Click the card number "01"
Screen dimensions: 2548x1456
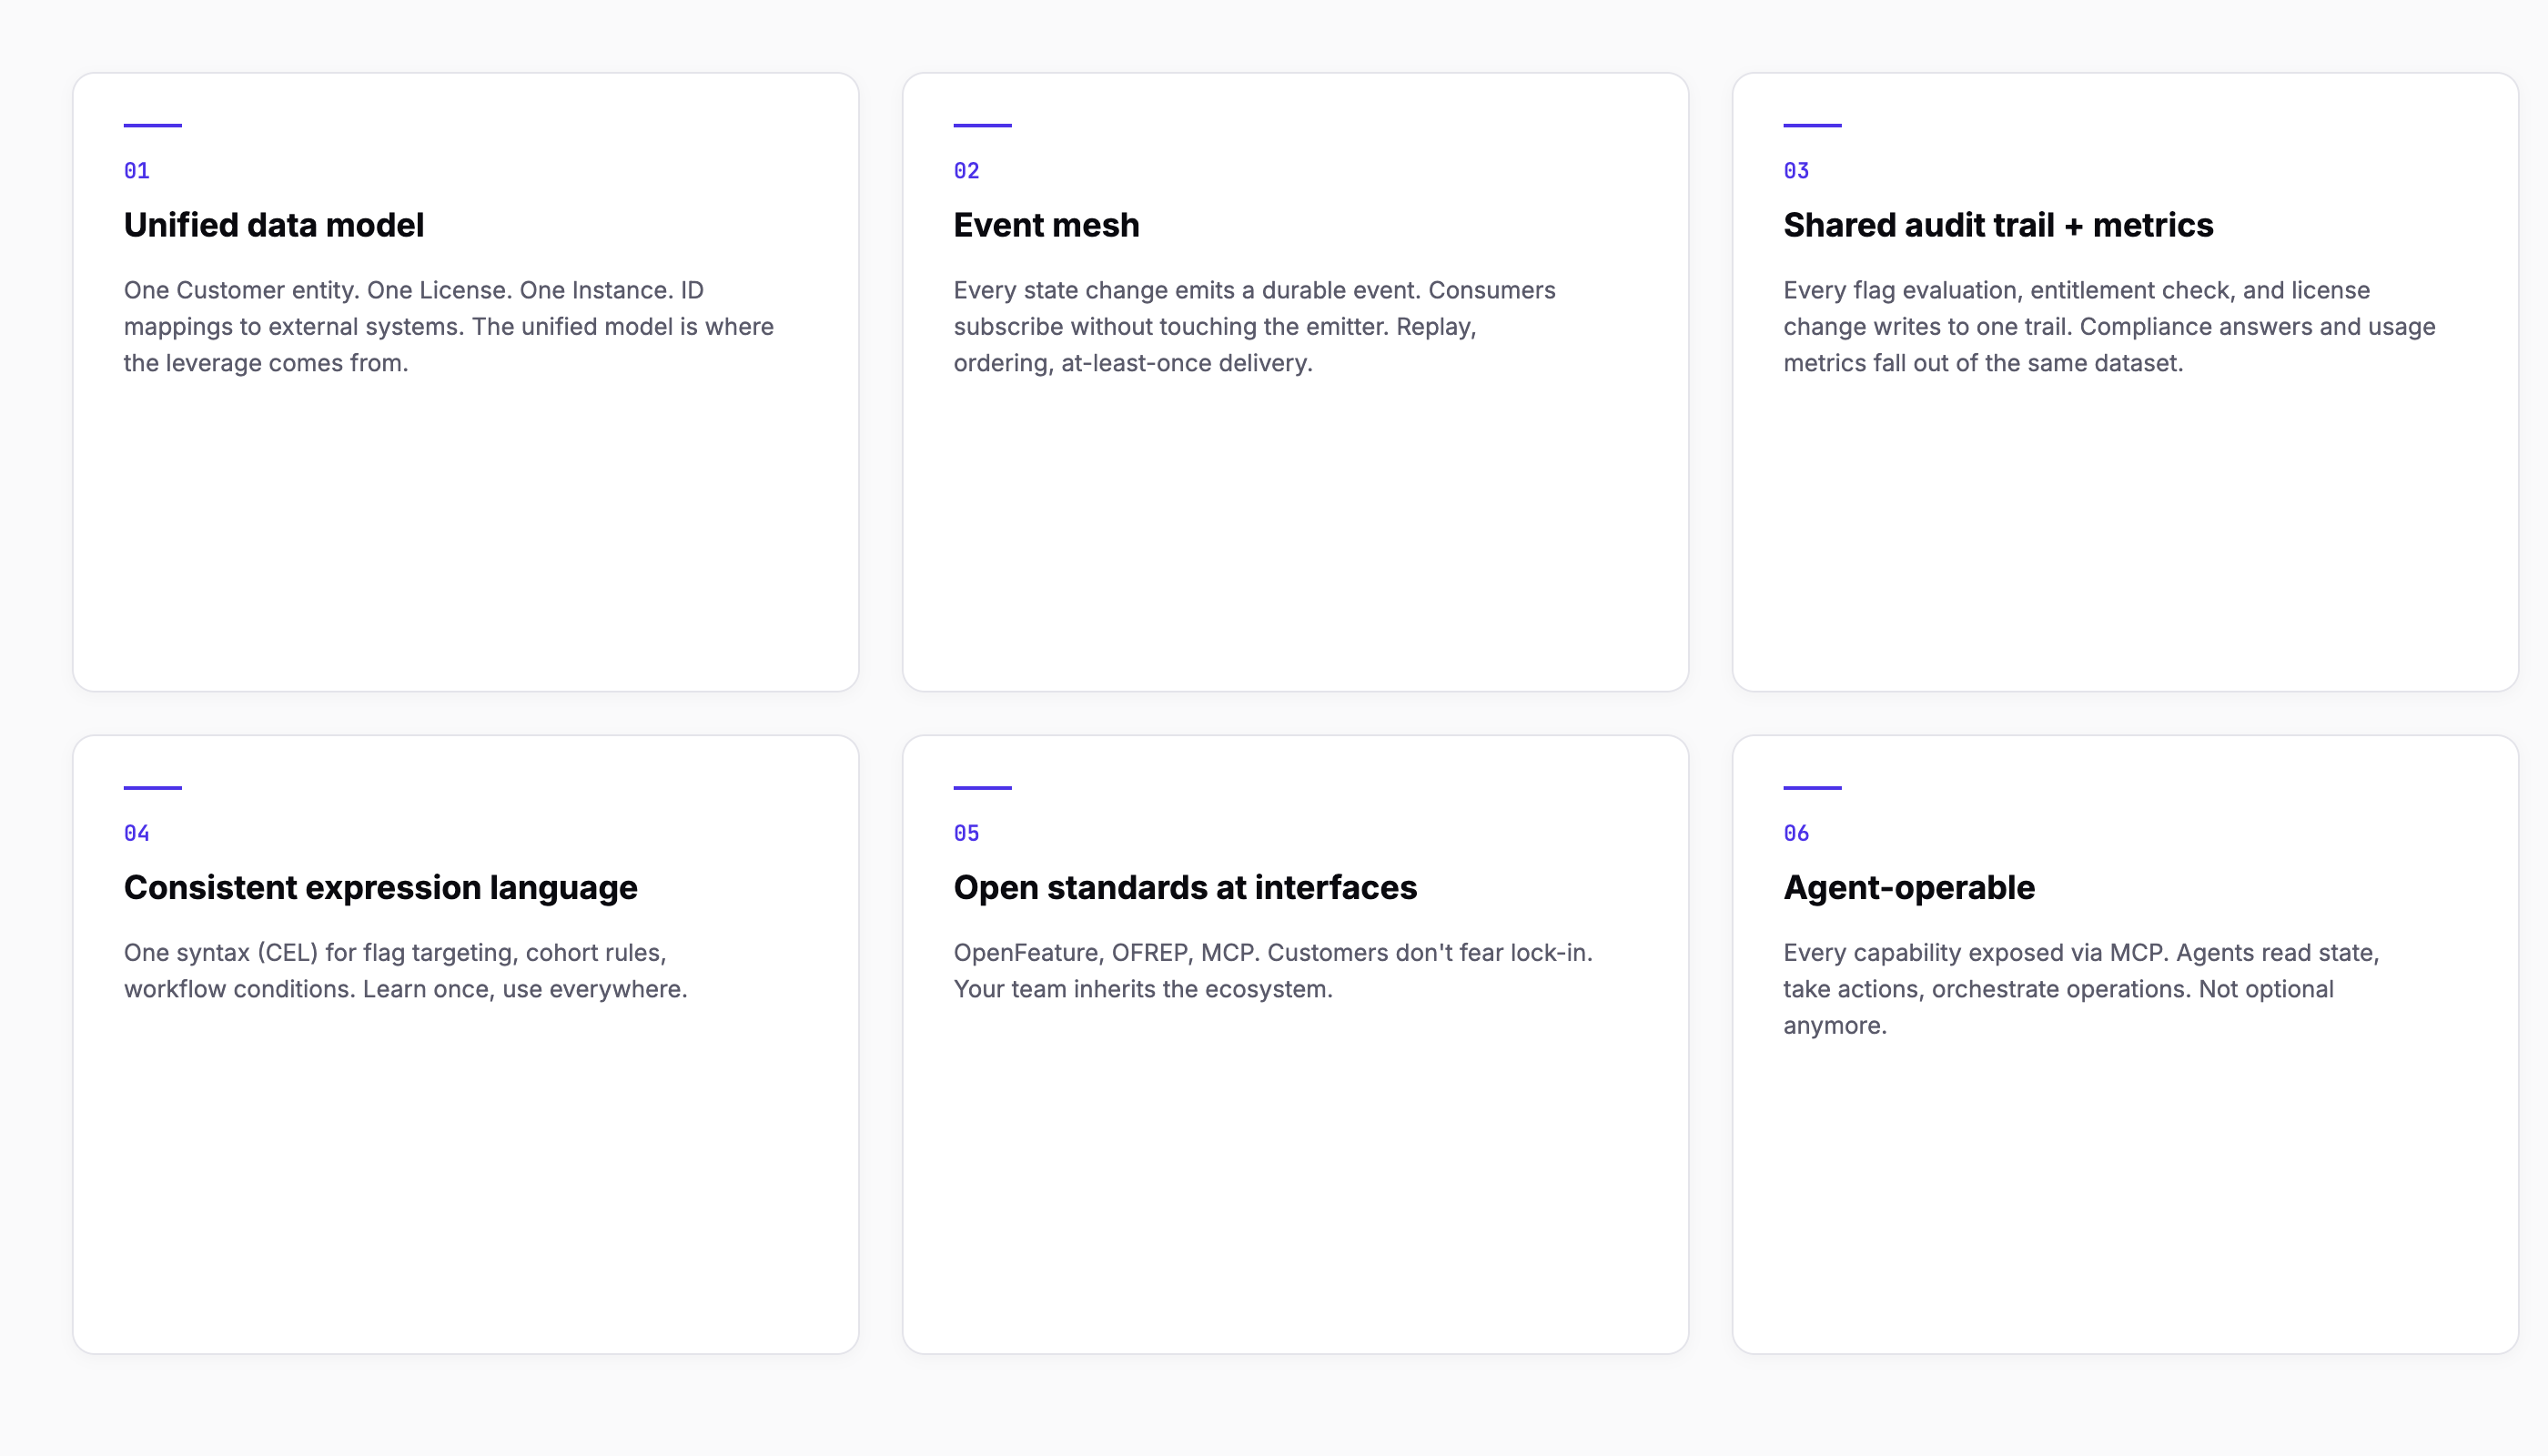point(137,171)
